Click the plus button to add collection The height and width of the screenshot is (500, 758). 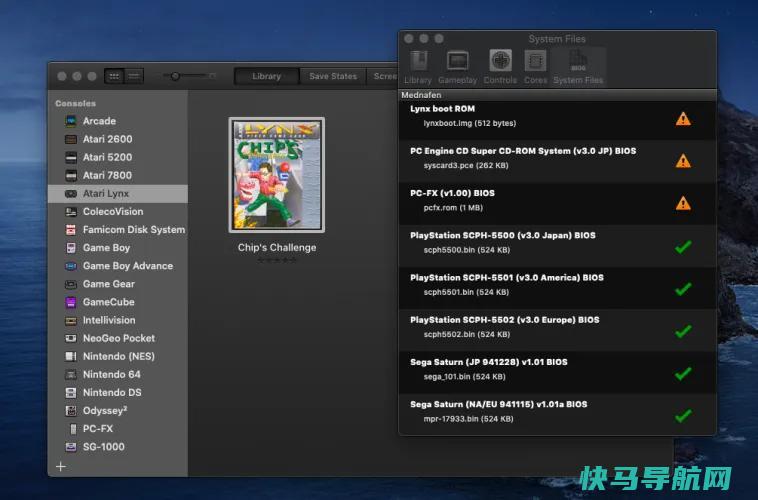click(60, 467)
